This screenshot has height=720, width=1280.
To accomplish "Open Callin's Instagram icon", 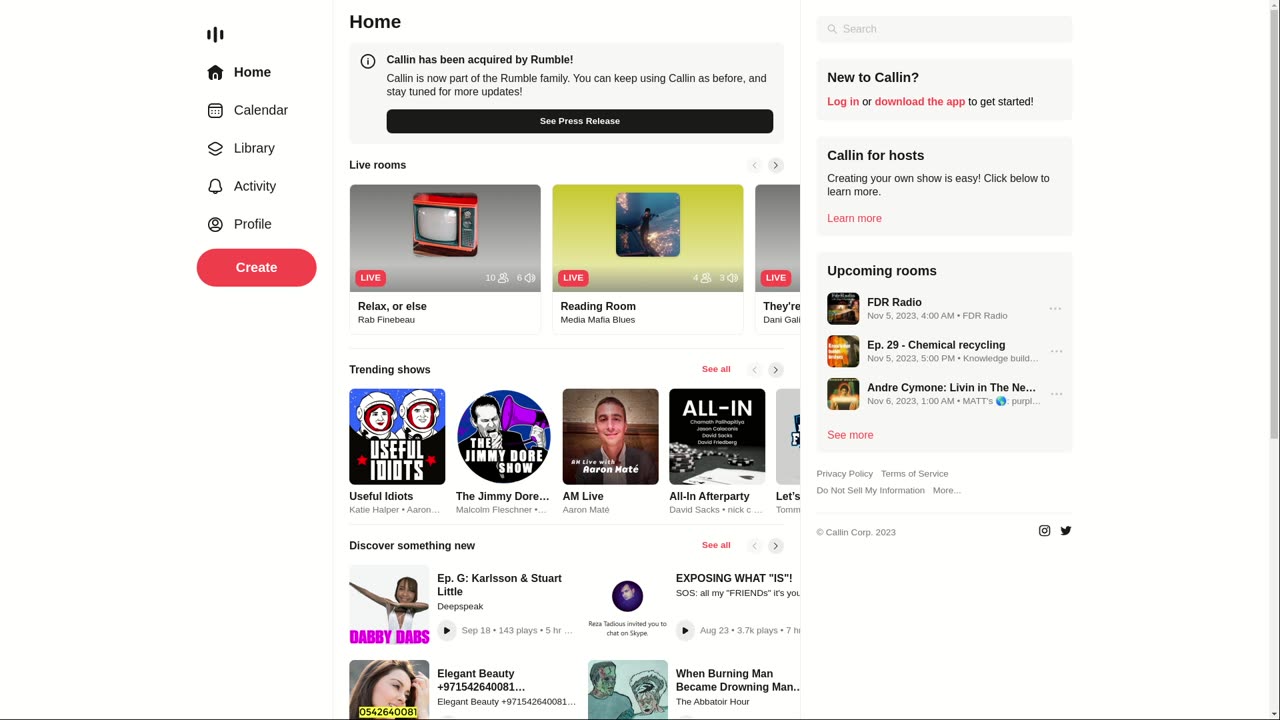I will (1044, 531).
